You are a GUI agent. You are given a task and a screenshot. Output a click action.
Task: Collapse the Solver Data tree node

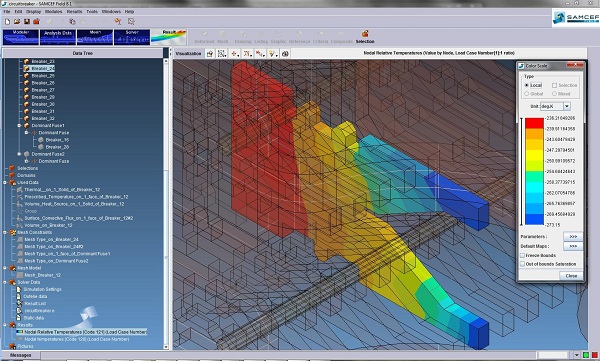[x=5, y=282]
